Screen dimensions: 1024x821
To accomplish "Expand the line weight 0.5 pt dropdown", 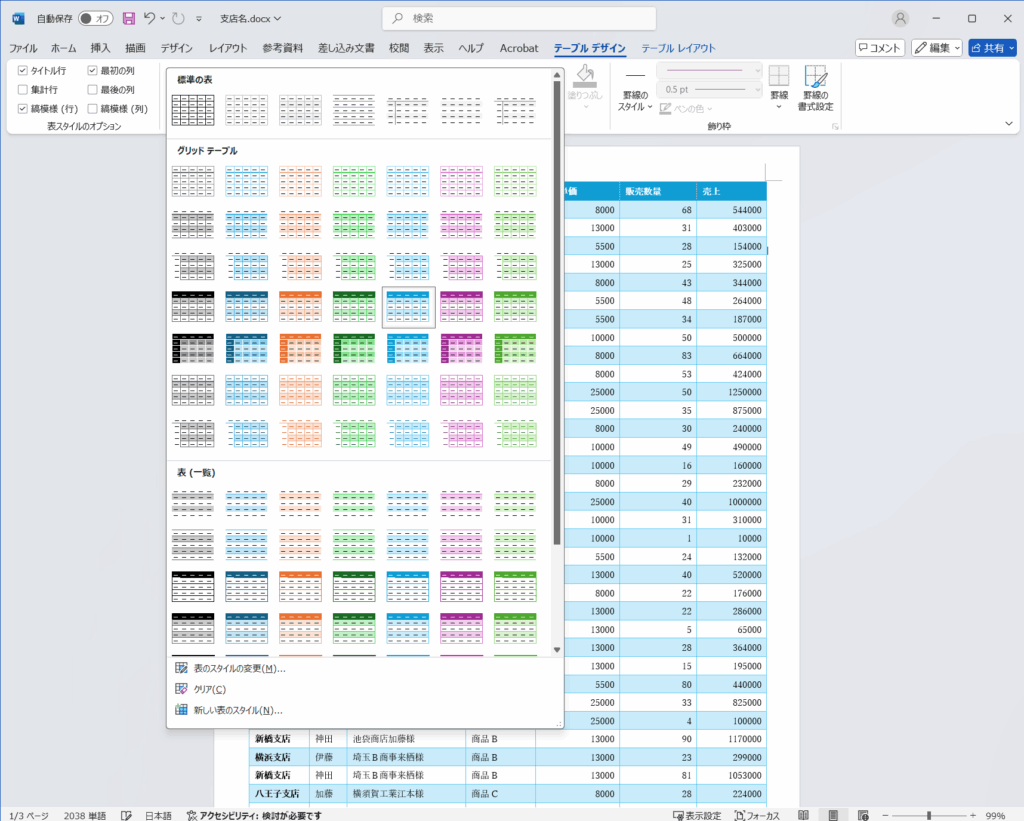I will pos(756,90).
